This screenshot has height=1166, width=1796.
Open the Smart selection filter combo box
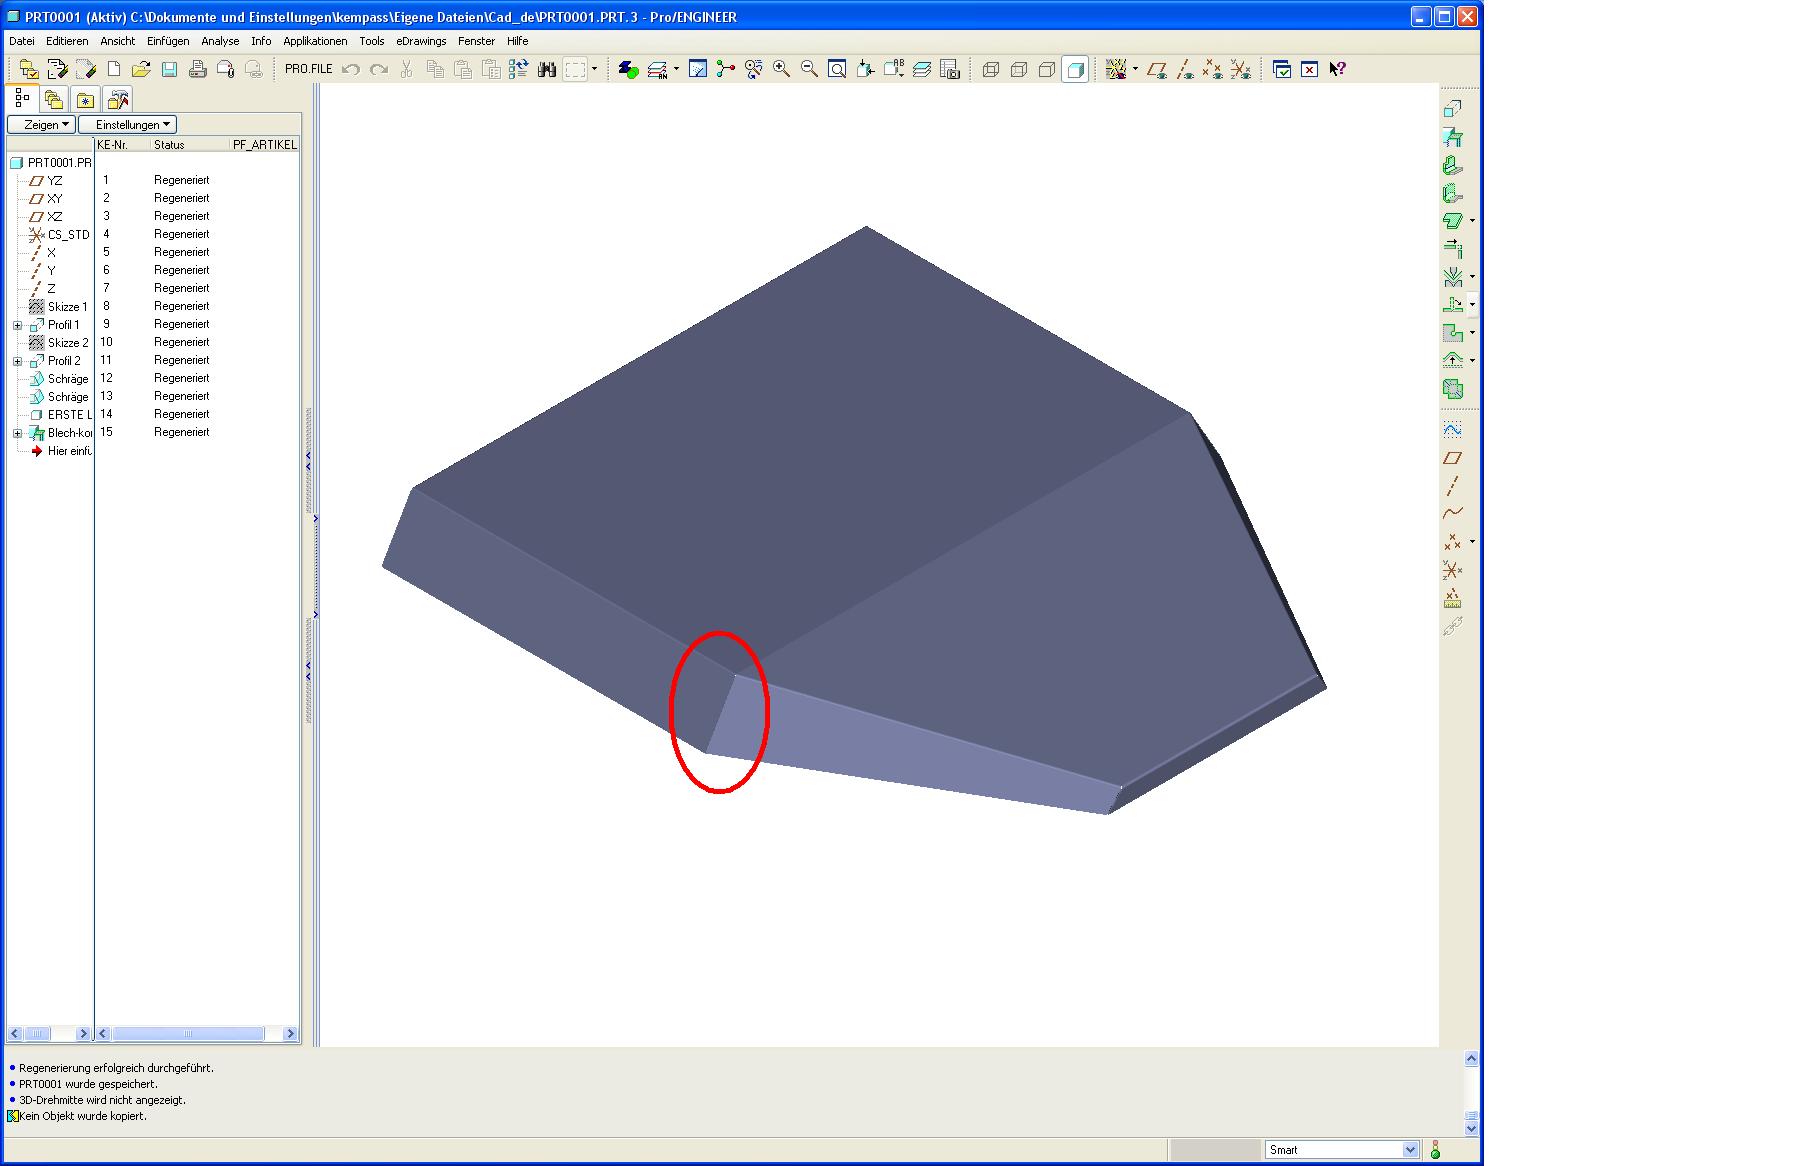1342,1150
